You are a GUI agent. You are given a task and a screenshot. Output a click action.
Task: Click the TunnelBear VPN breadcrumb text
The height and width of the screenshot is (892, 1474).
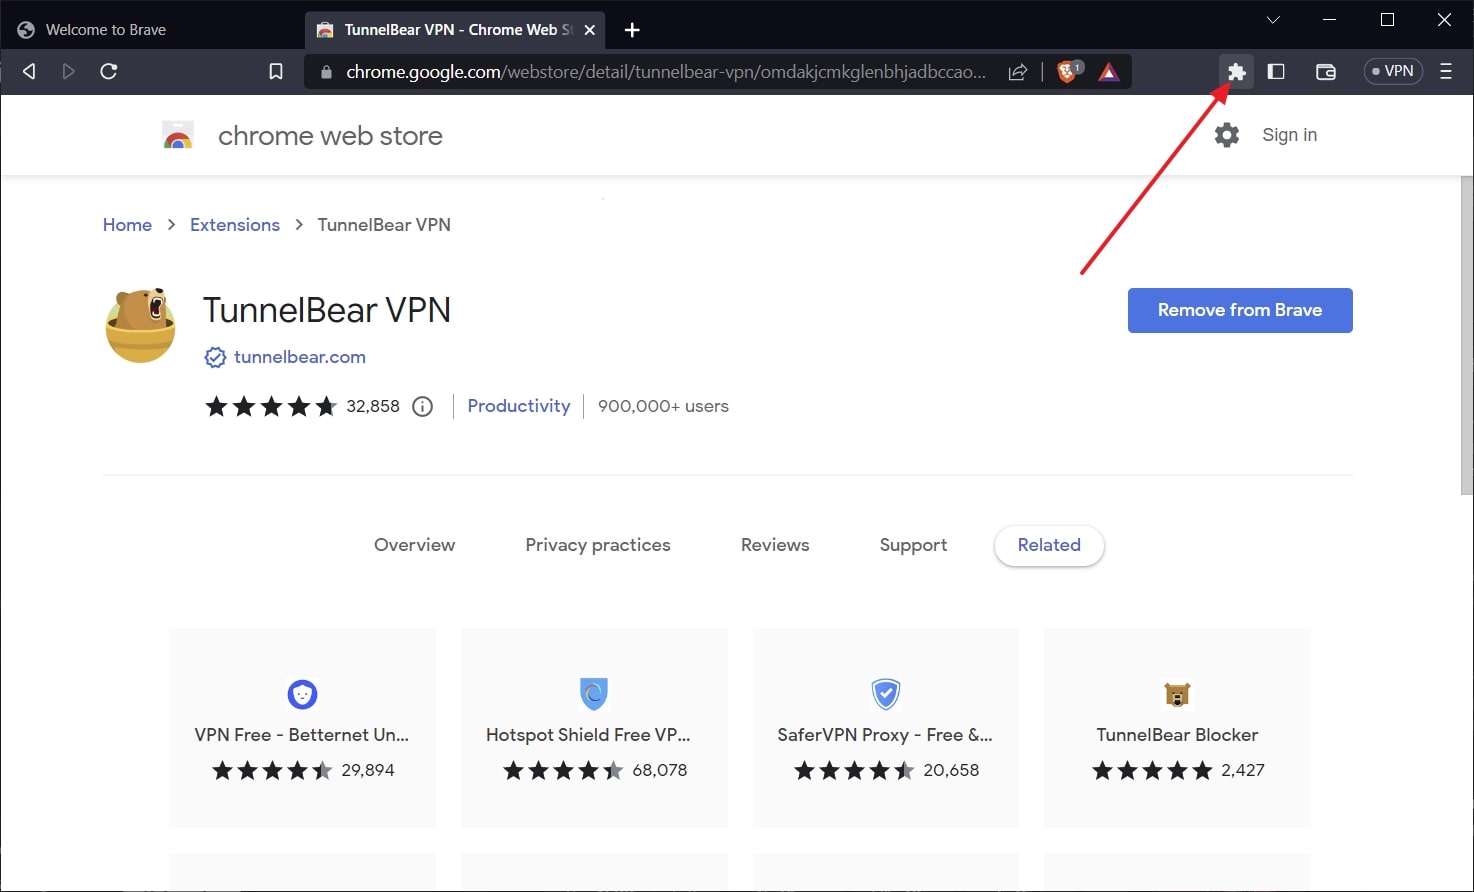coord(384,225)
